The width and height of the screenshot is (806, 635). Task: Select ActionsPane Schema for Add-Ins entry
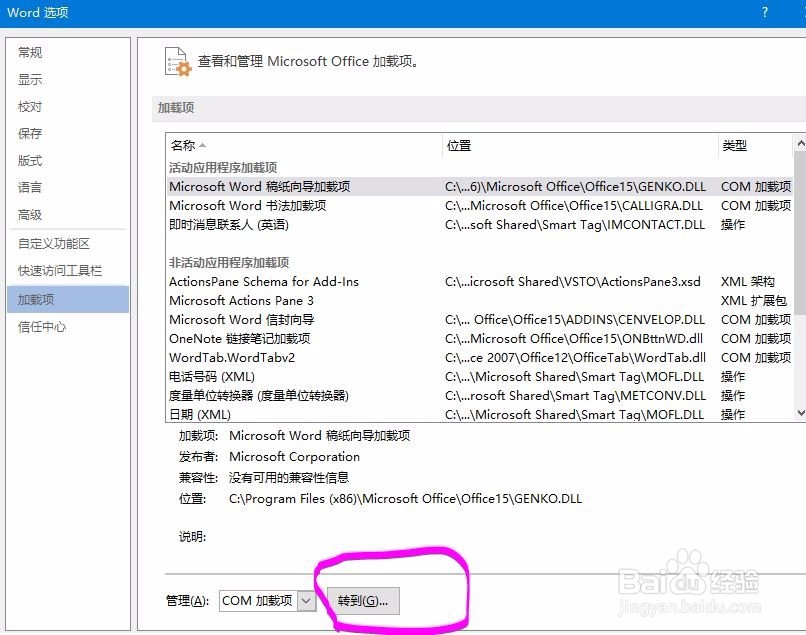coord(263,281)
